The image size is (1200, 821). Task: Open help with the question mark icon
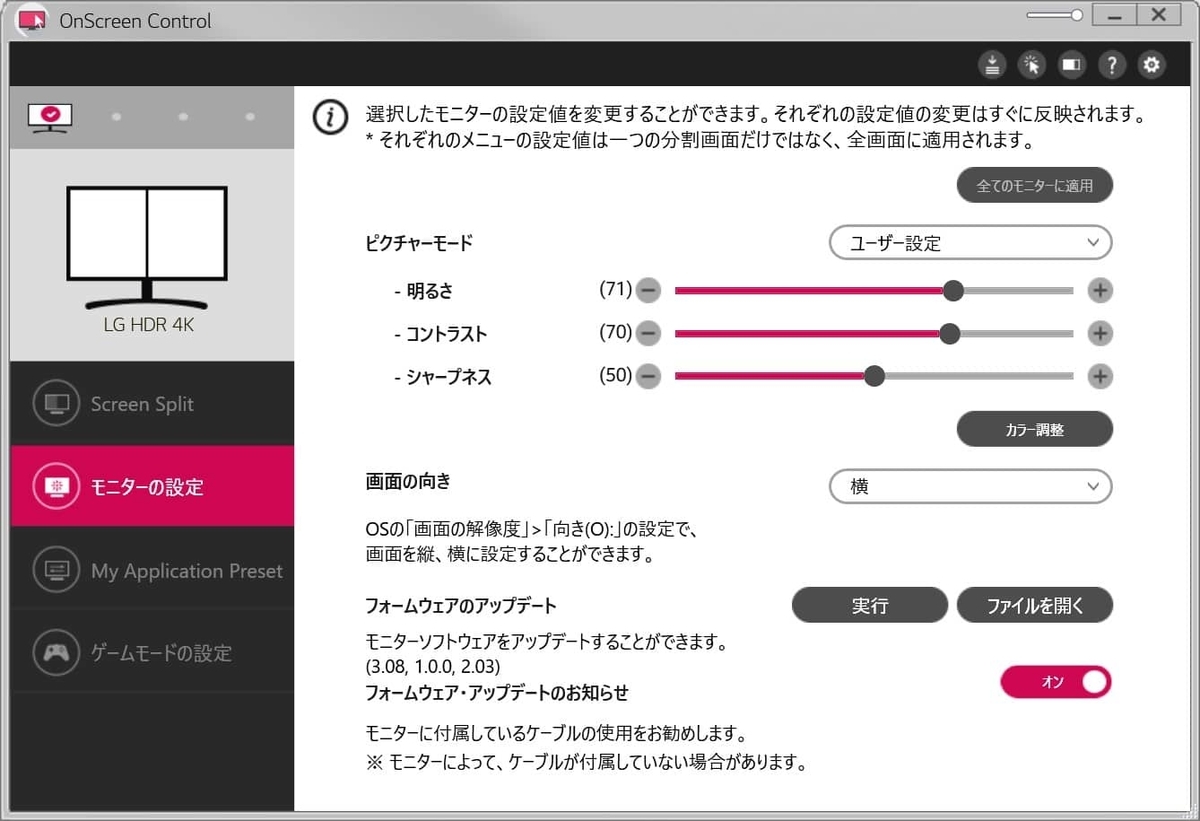1112,65
